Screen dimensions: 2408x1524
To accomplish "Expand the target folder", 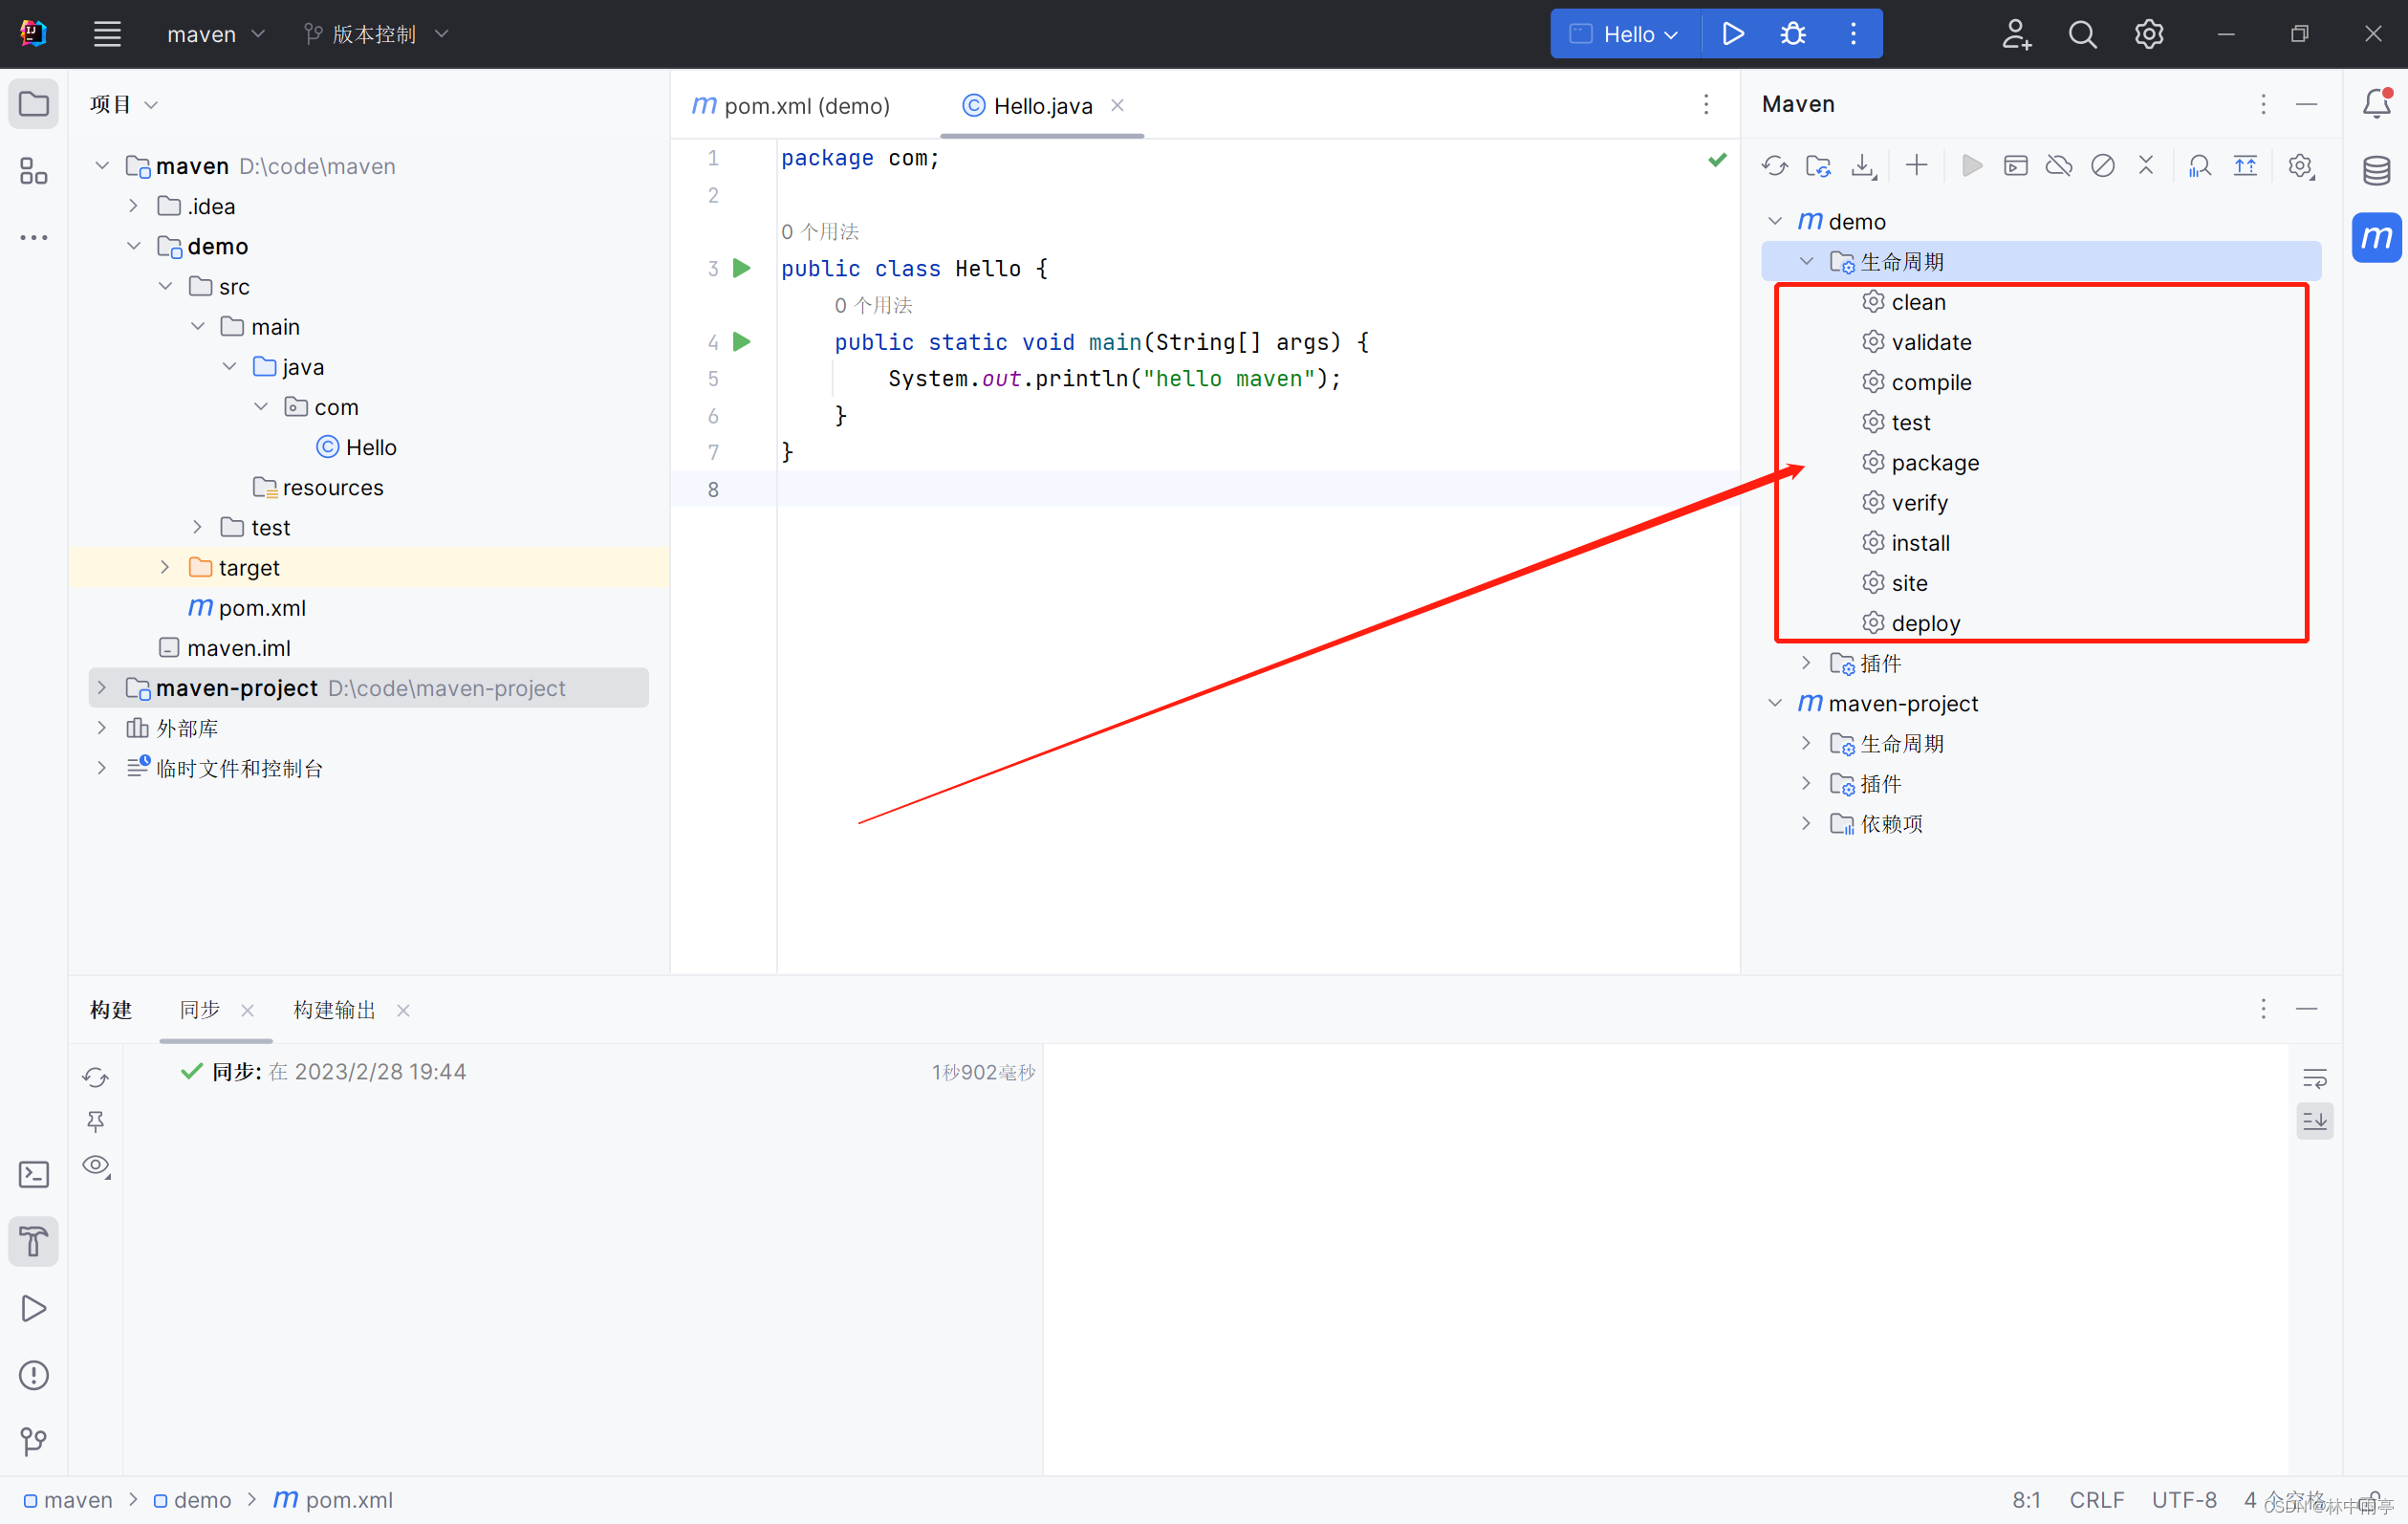I will [x=165, y=567].
